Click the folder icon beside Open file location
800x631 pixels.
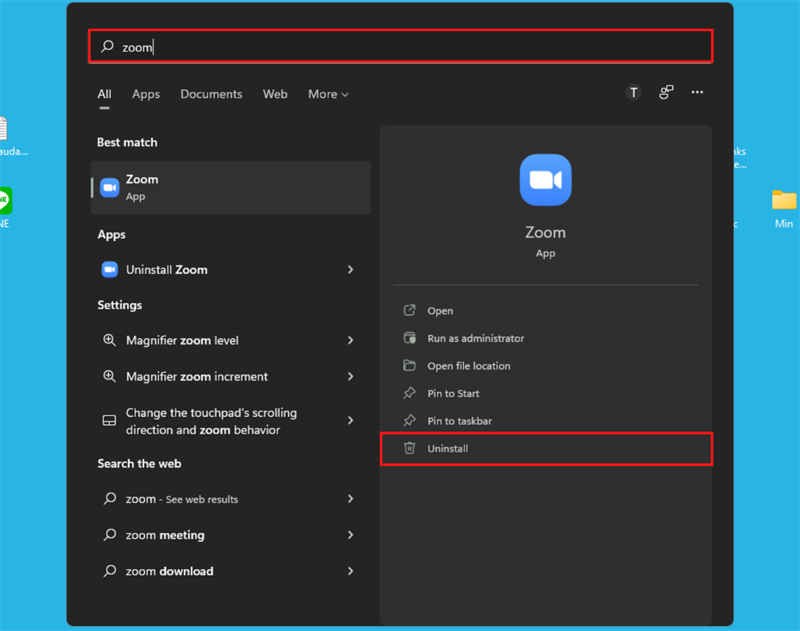410,366
